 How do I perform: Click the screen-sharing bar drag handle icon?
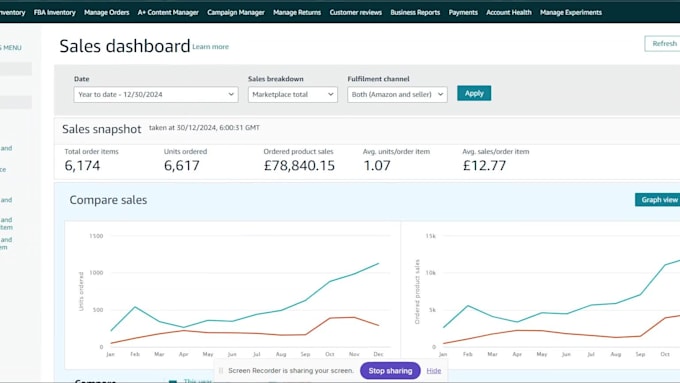click(221, 371)
